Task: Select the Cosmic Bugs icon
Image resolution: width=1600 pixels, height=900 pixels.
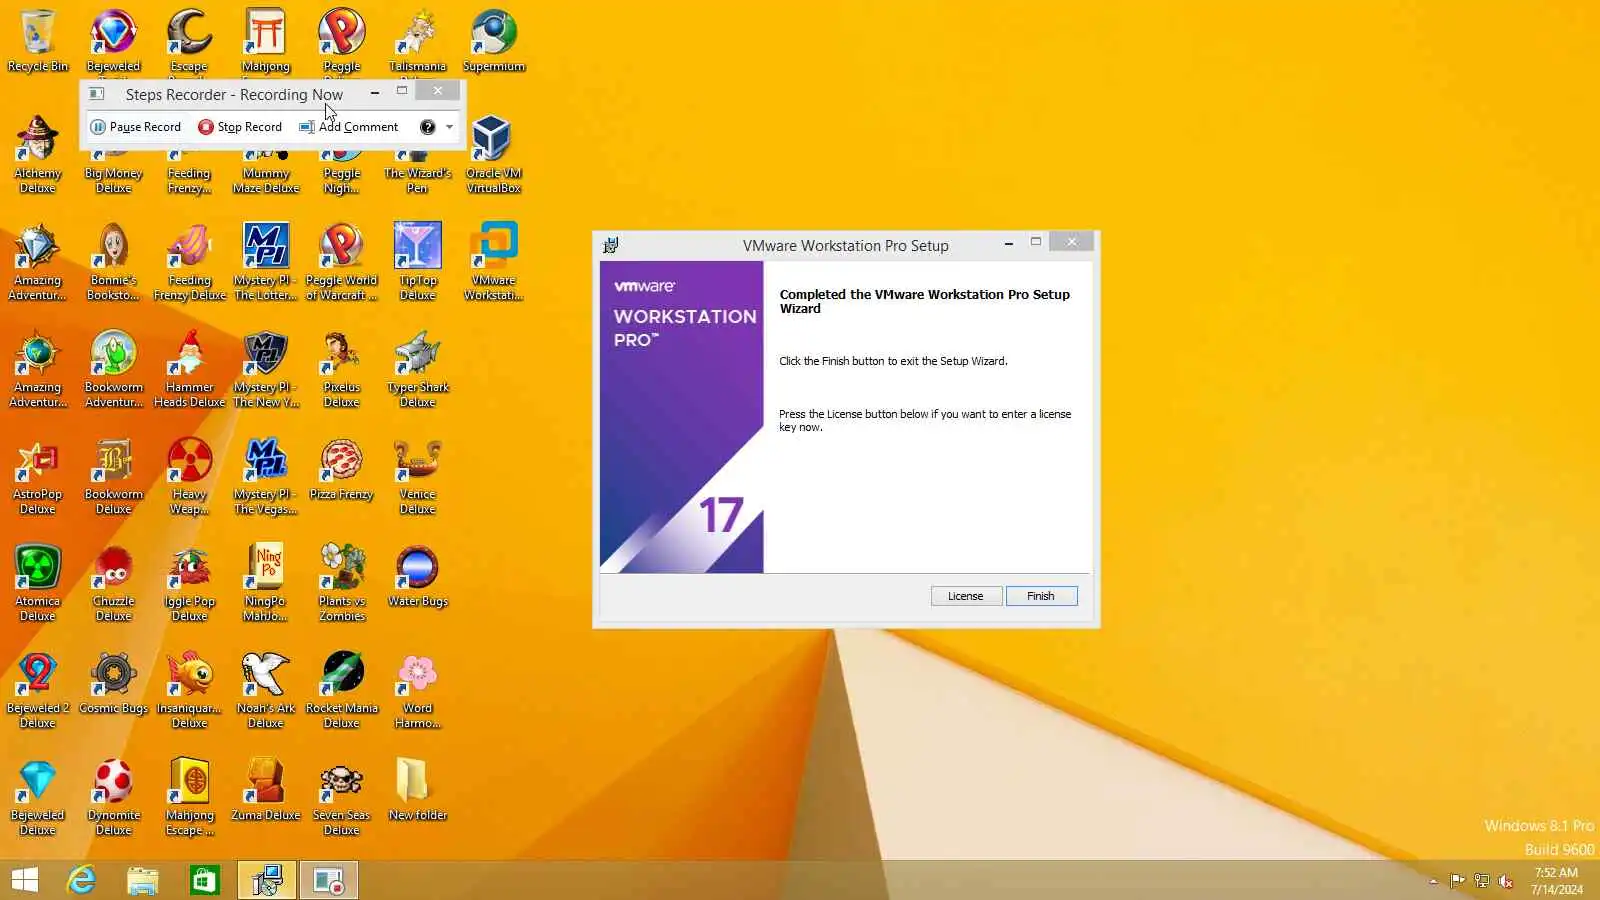Action: 114,682
